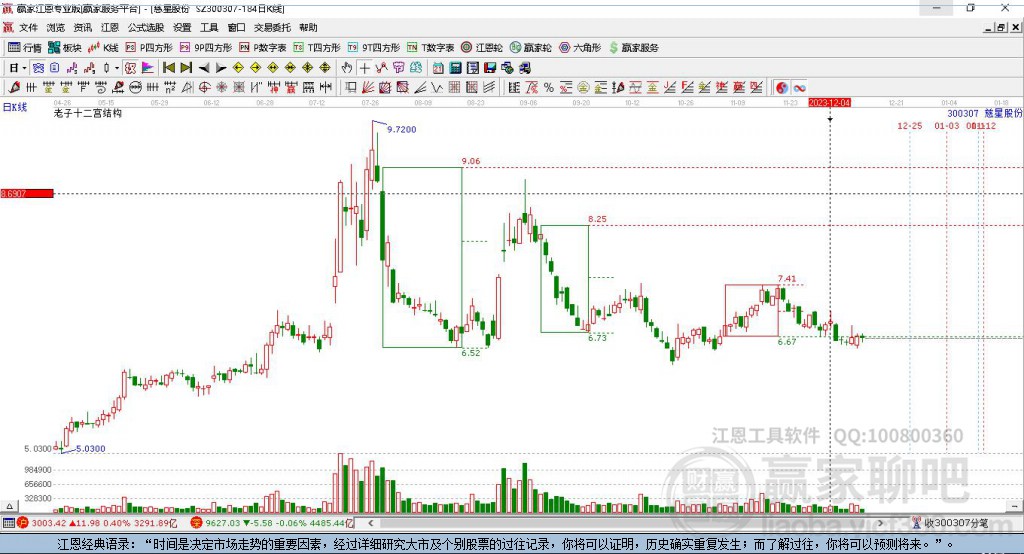
Task: Click the save floppy disk icon
Action: 490,68
